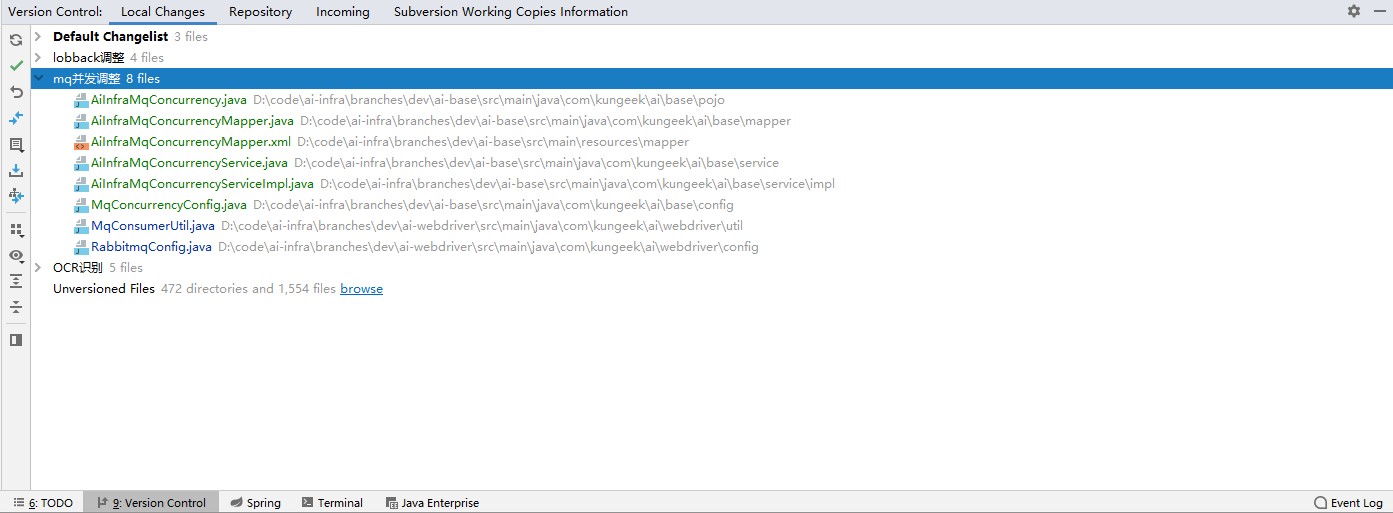1393x513 pixels.
Task: Expand the lobback调整 changelist
Action: click(x=38, y=58)
